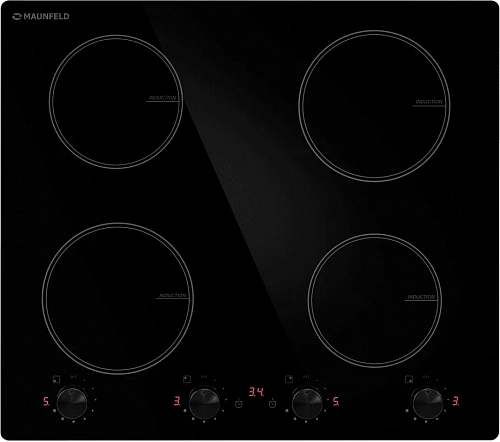Select the bottom-right induction cooking zone
This screenshot has width=500, height=442.
[375, 301]
